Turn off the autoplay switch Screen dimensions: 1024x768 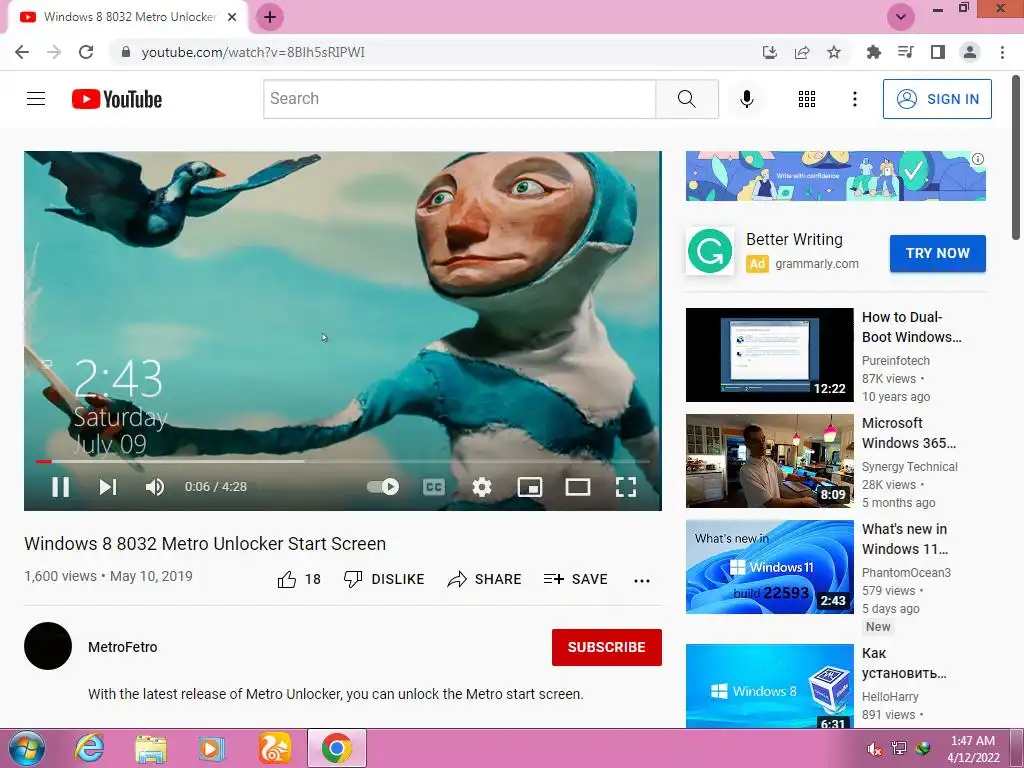383,487
